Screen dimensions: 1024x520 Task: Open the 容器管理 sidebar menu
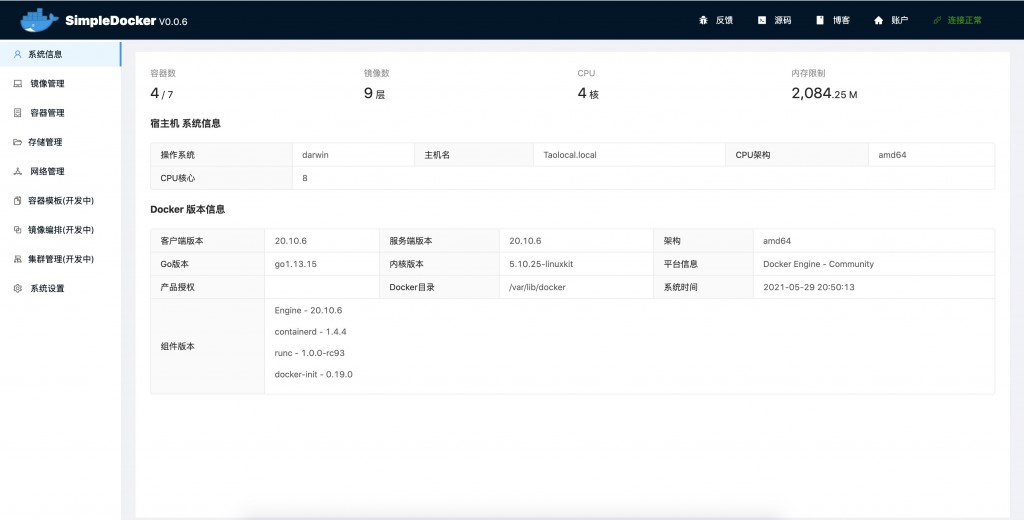(60, 113)
